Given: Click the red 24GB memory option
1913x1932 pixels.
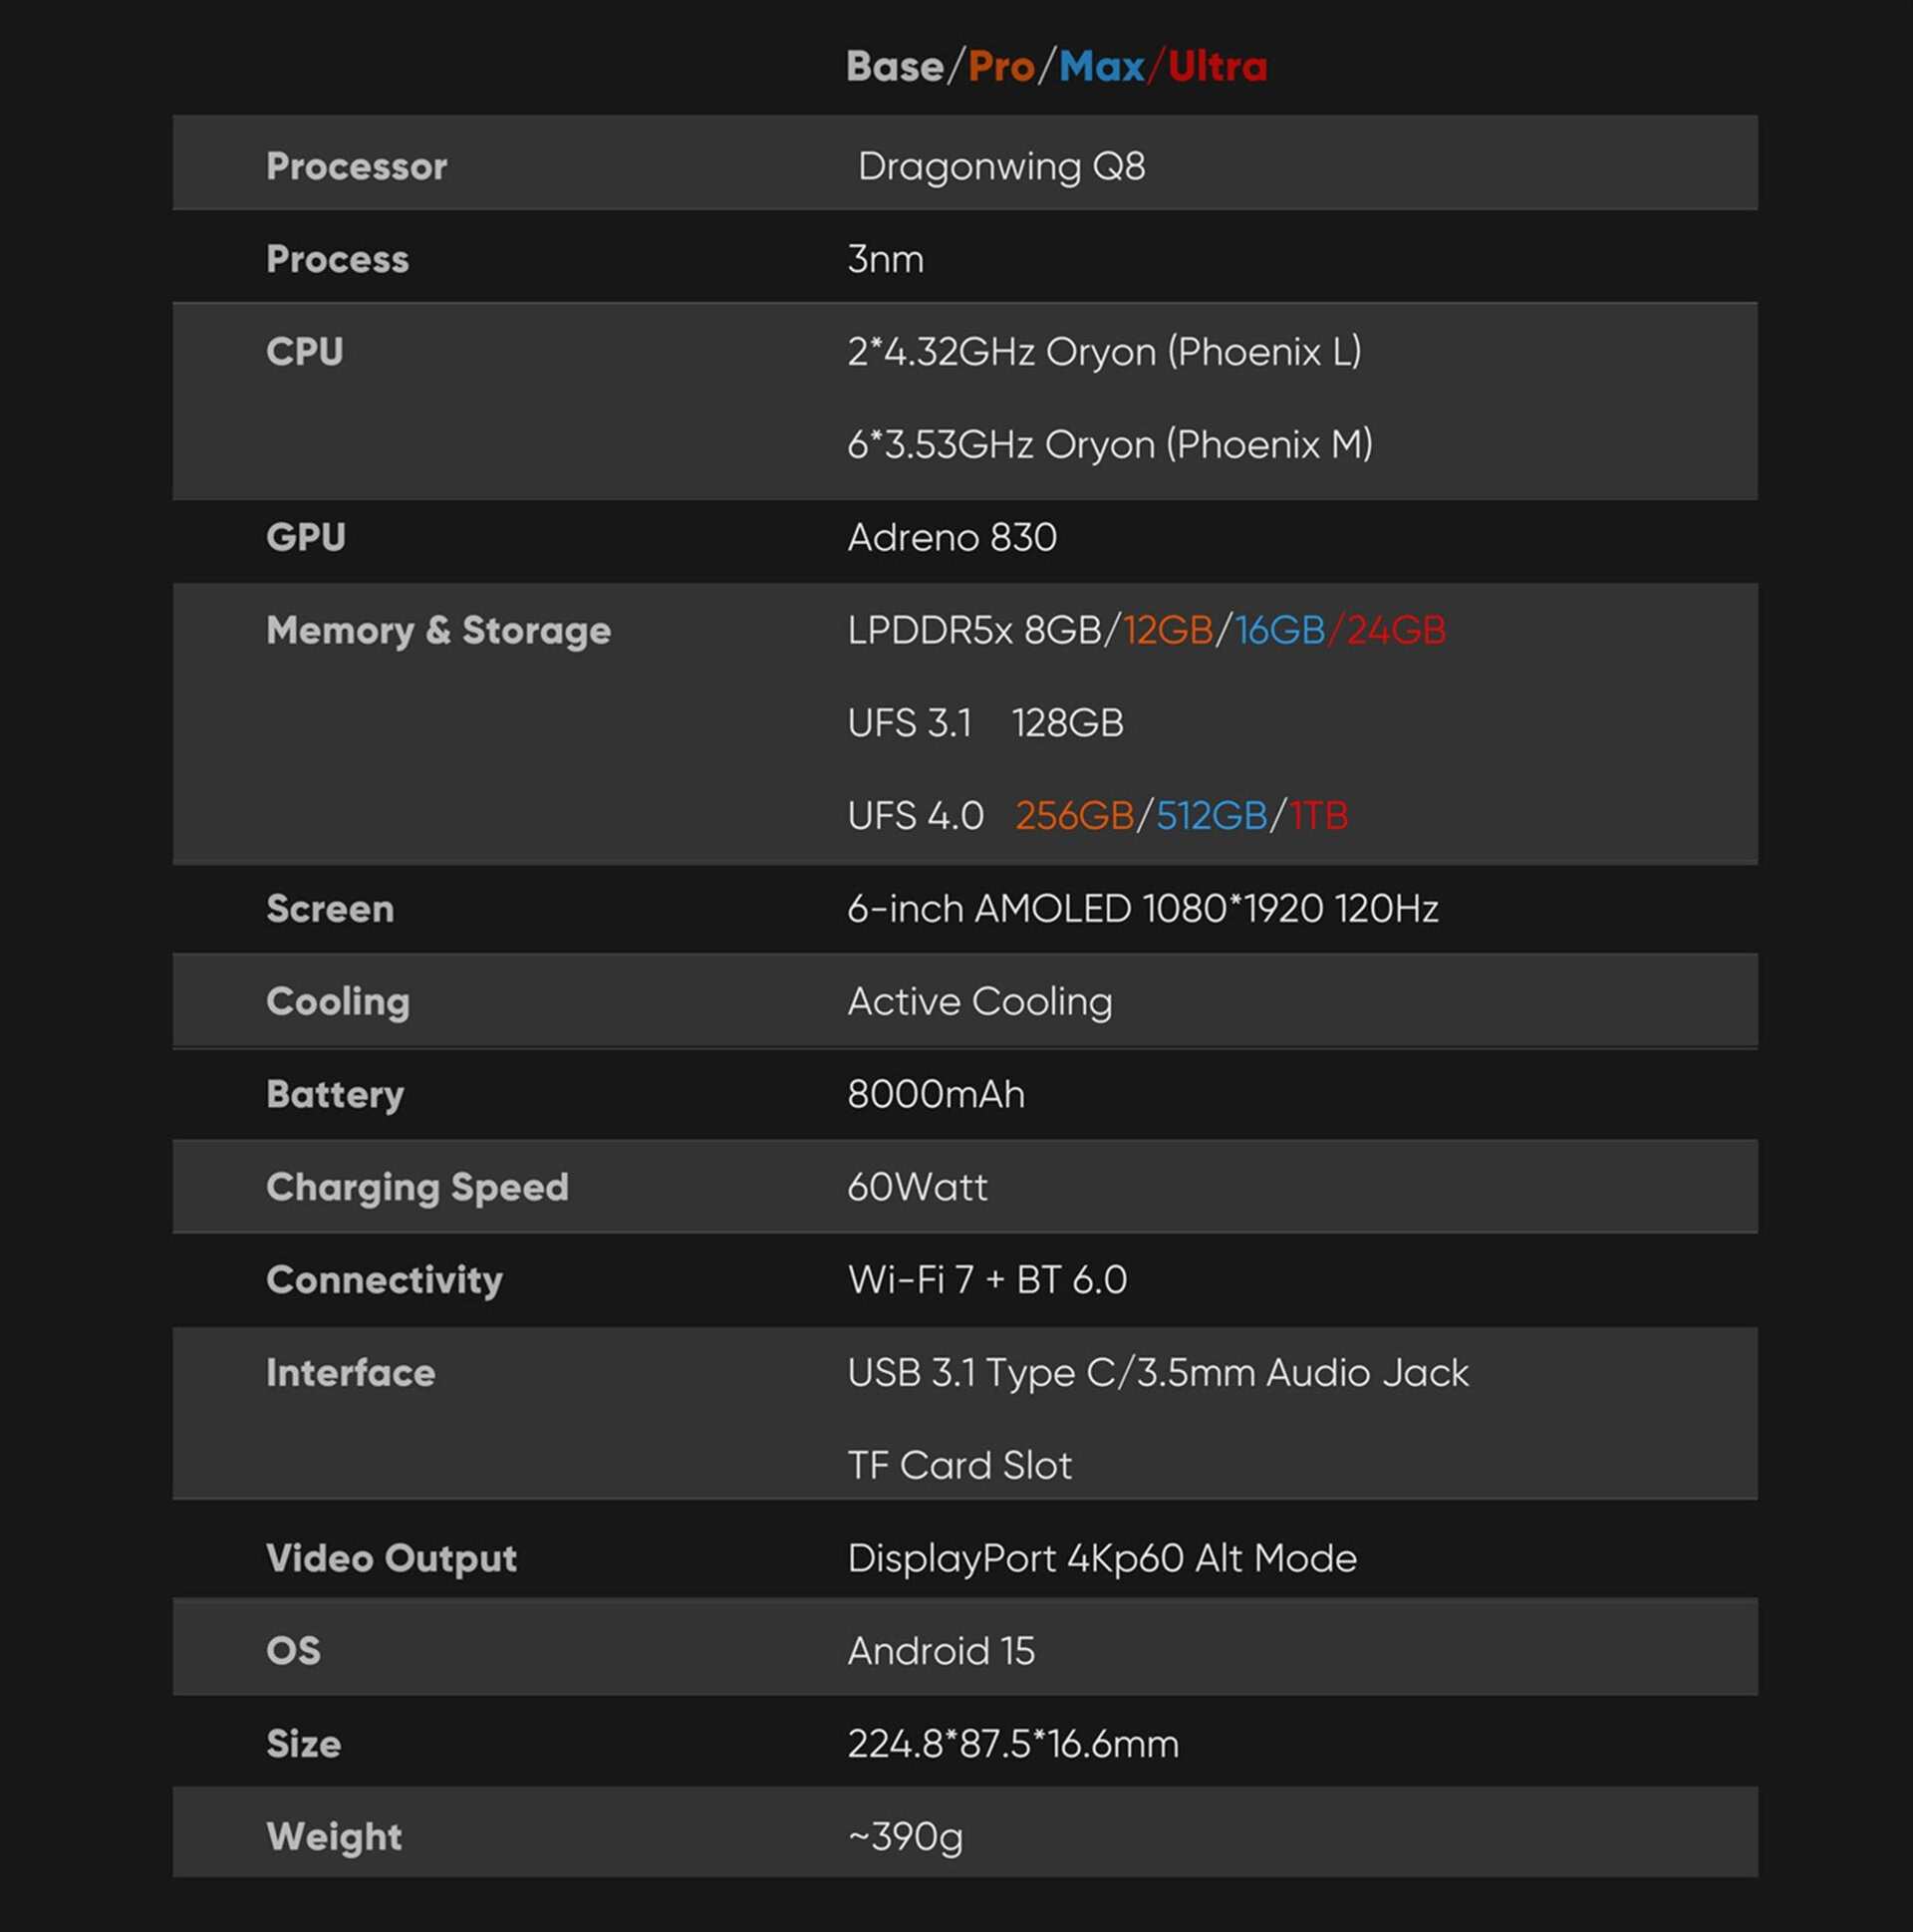Looking at the screenshot, I should pyautogui.click(x=1396, y=631).
